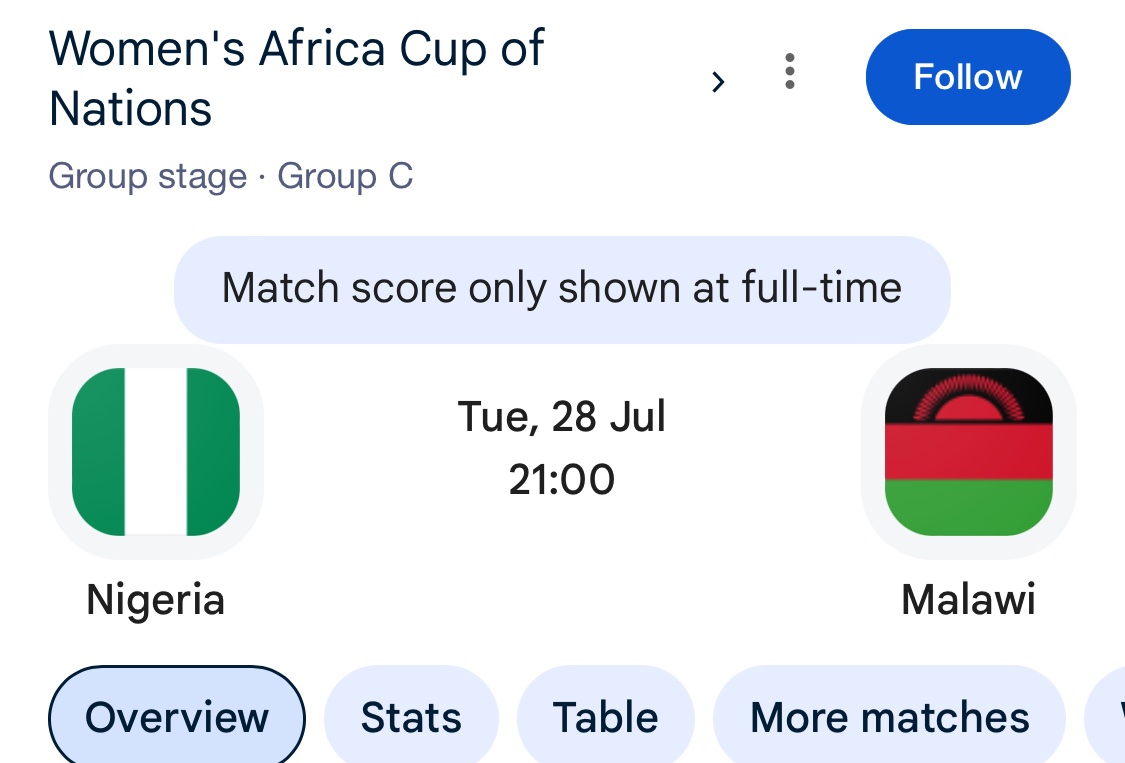Open the three-dot more options menu

pos(789,71)
